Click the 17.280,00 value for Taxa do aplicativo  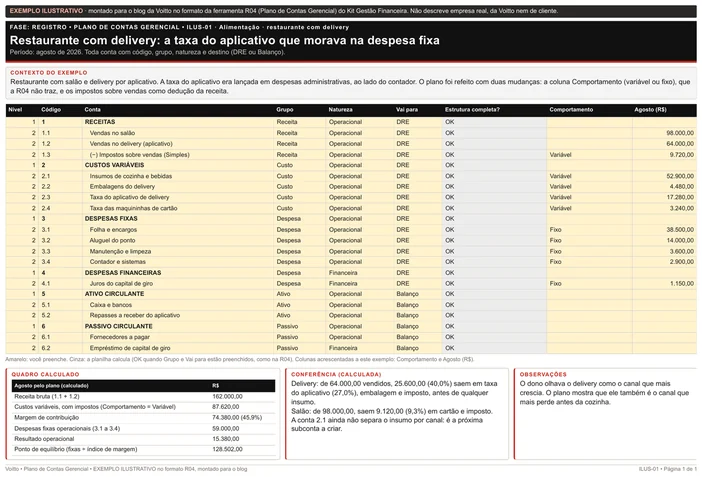[x=680, y=198]
